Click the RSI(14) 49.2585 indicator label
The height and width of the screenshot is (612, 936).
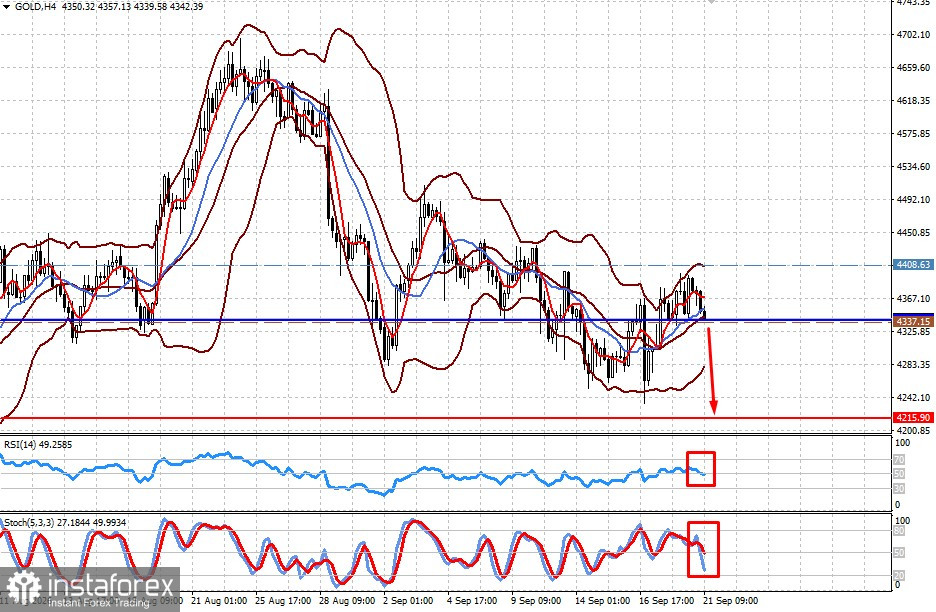(38, 445)
